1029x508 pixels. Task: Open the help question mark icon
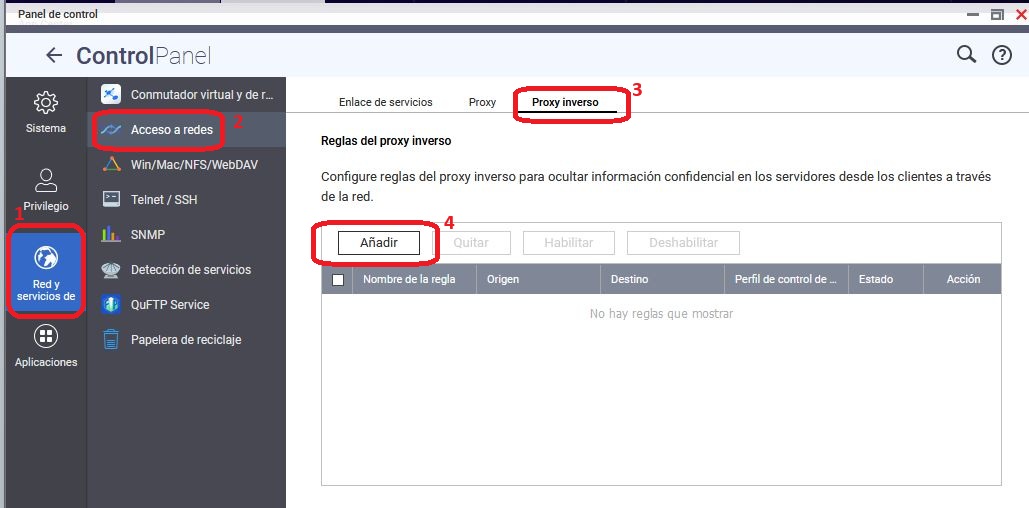coord(1001,56)
